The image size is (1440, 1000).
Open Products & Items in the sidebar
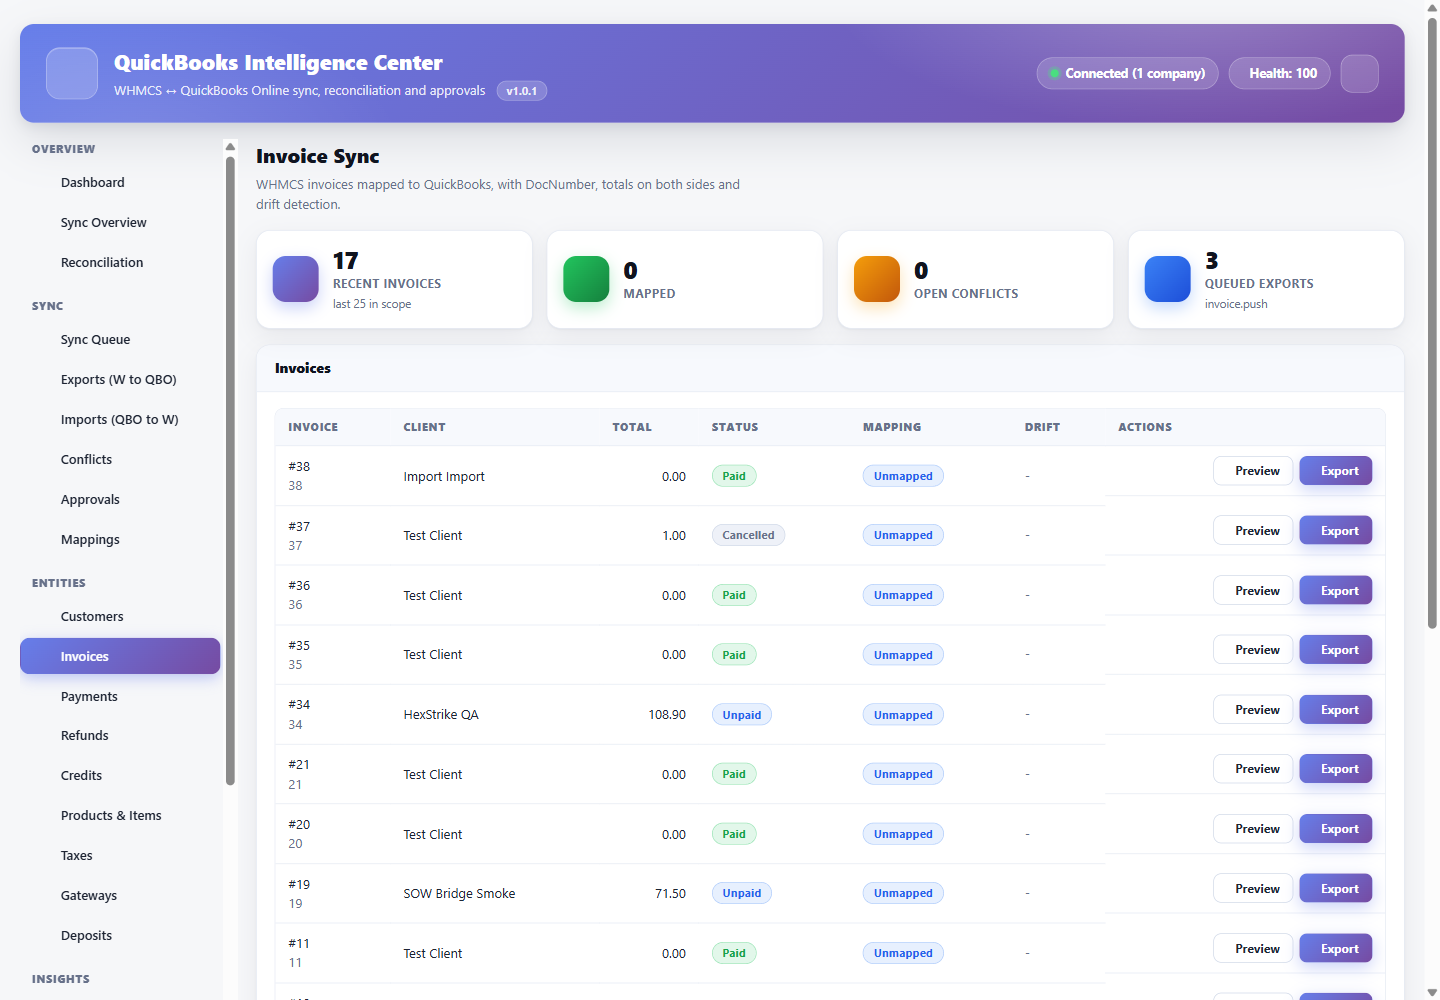[x=120, y=816]
